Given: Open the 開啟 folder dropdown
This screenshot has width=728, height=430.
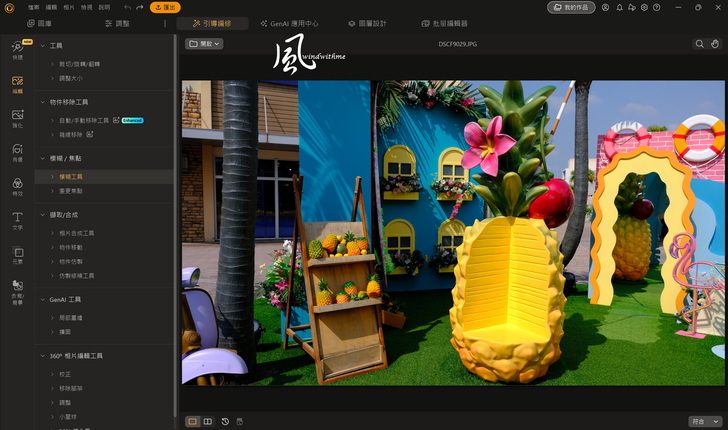Looking at the screenshot, I should pos(204,44).
